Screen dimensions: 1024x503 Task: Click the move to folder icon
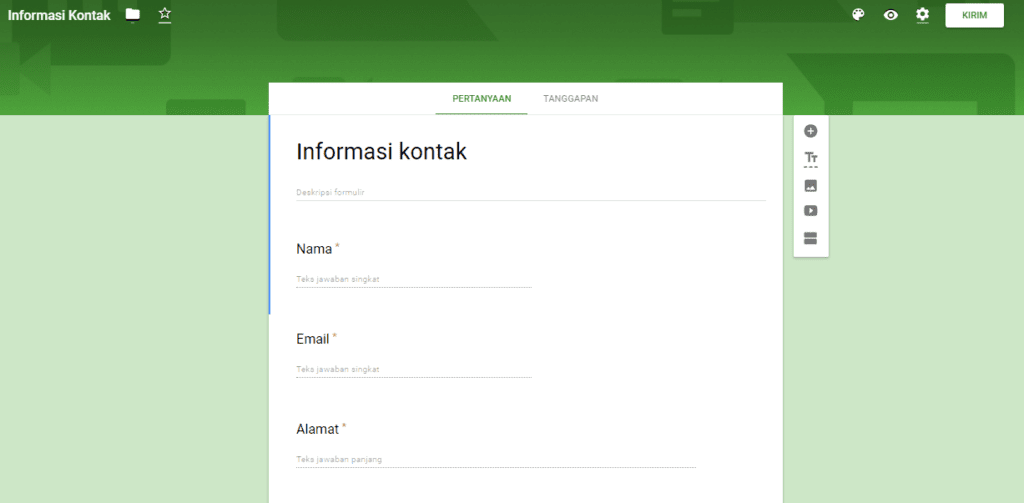133,15
